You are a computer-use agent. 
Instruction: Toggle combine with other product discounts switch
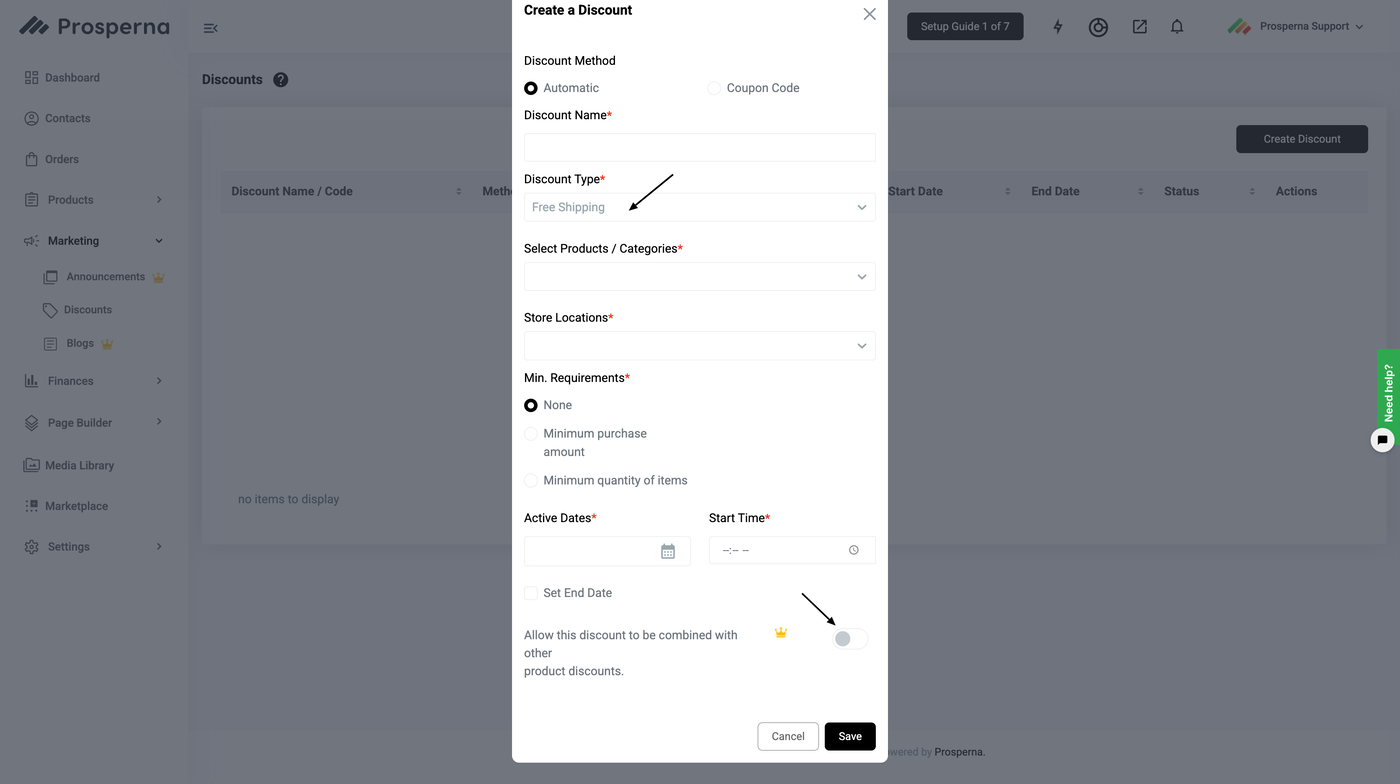(x=850, y=638)
